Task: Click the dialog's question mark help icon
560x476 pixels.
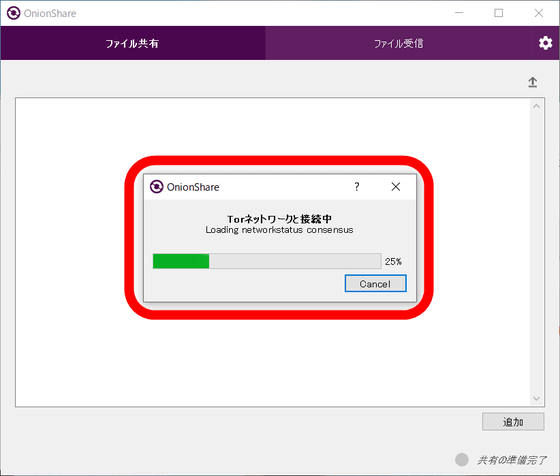Action: pyautogui.click(x=356, y=186)
